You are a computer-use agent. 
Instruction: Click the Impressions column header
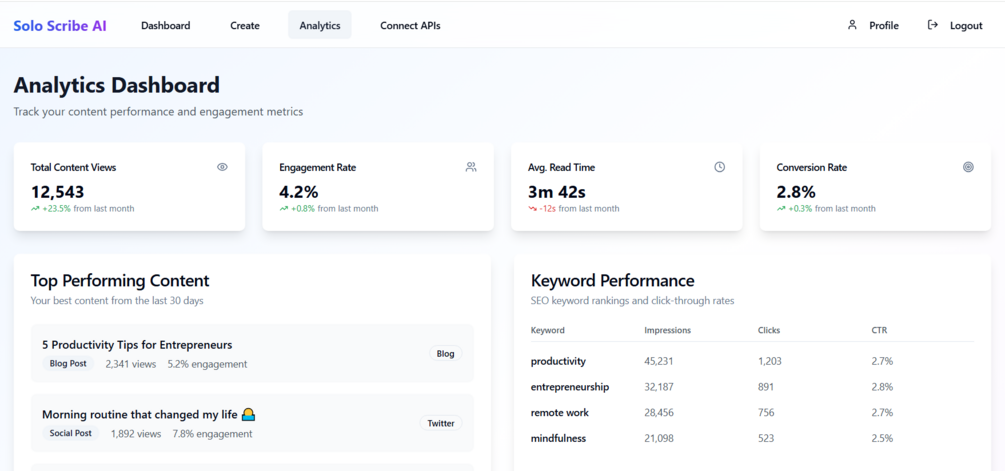(668, 330)
